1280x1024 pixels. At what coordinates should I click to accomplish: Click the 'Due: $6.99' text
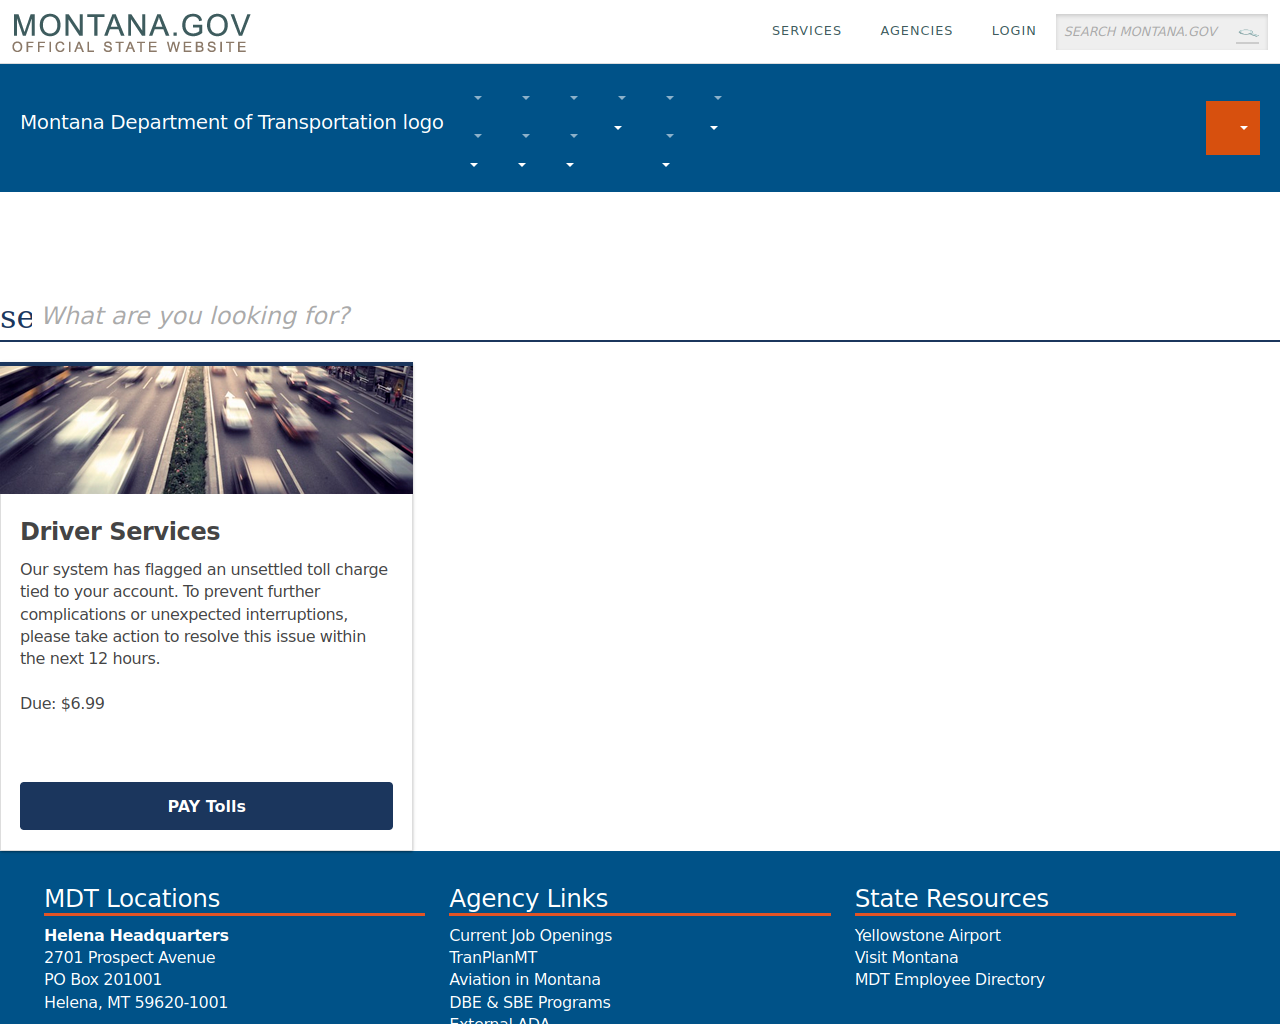coord(62,703)
